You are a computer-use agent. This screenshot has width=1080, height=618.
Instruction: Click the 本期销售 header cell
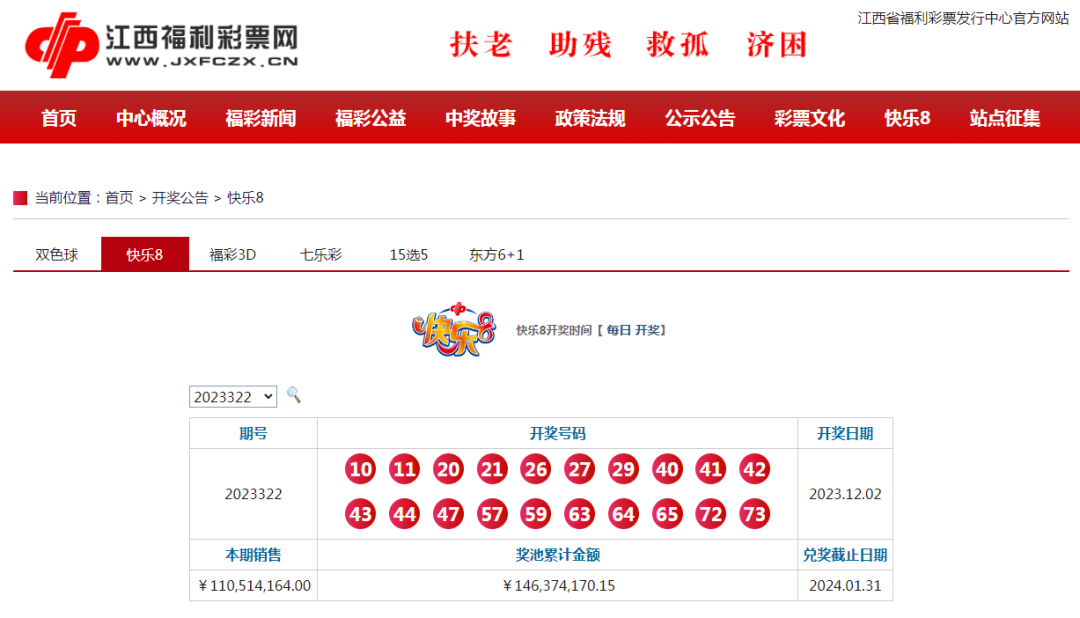(253, 555)
